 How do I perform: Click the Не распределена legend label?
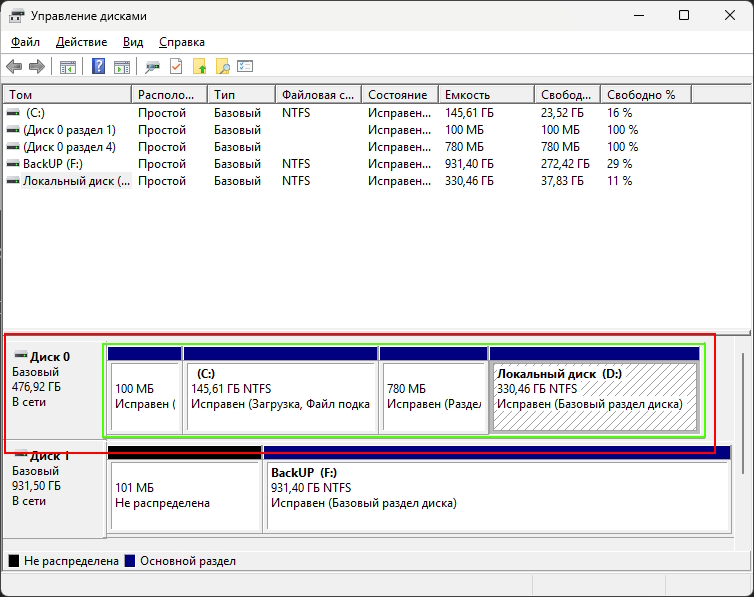(71, 561)
